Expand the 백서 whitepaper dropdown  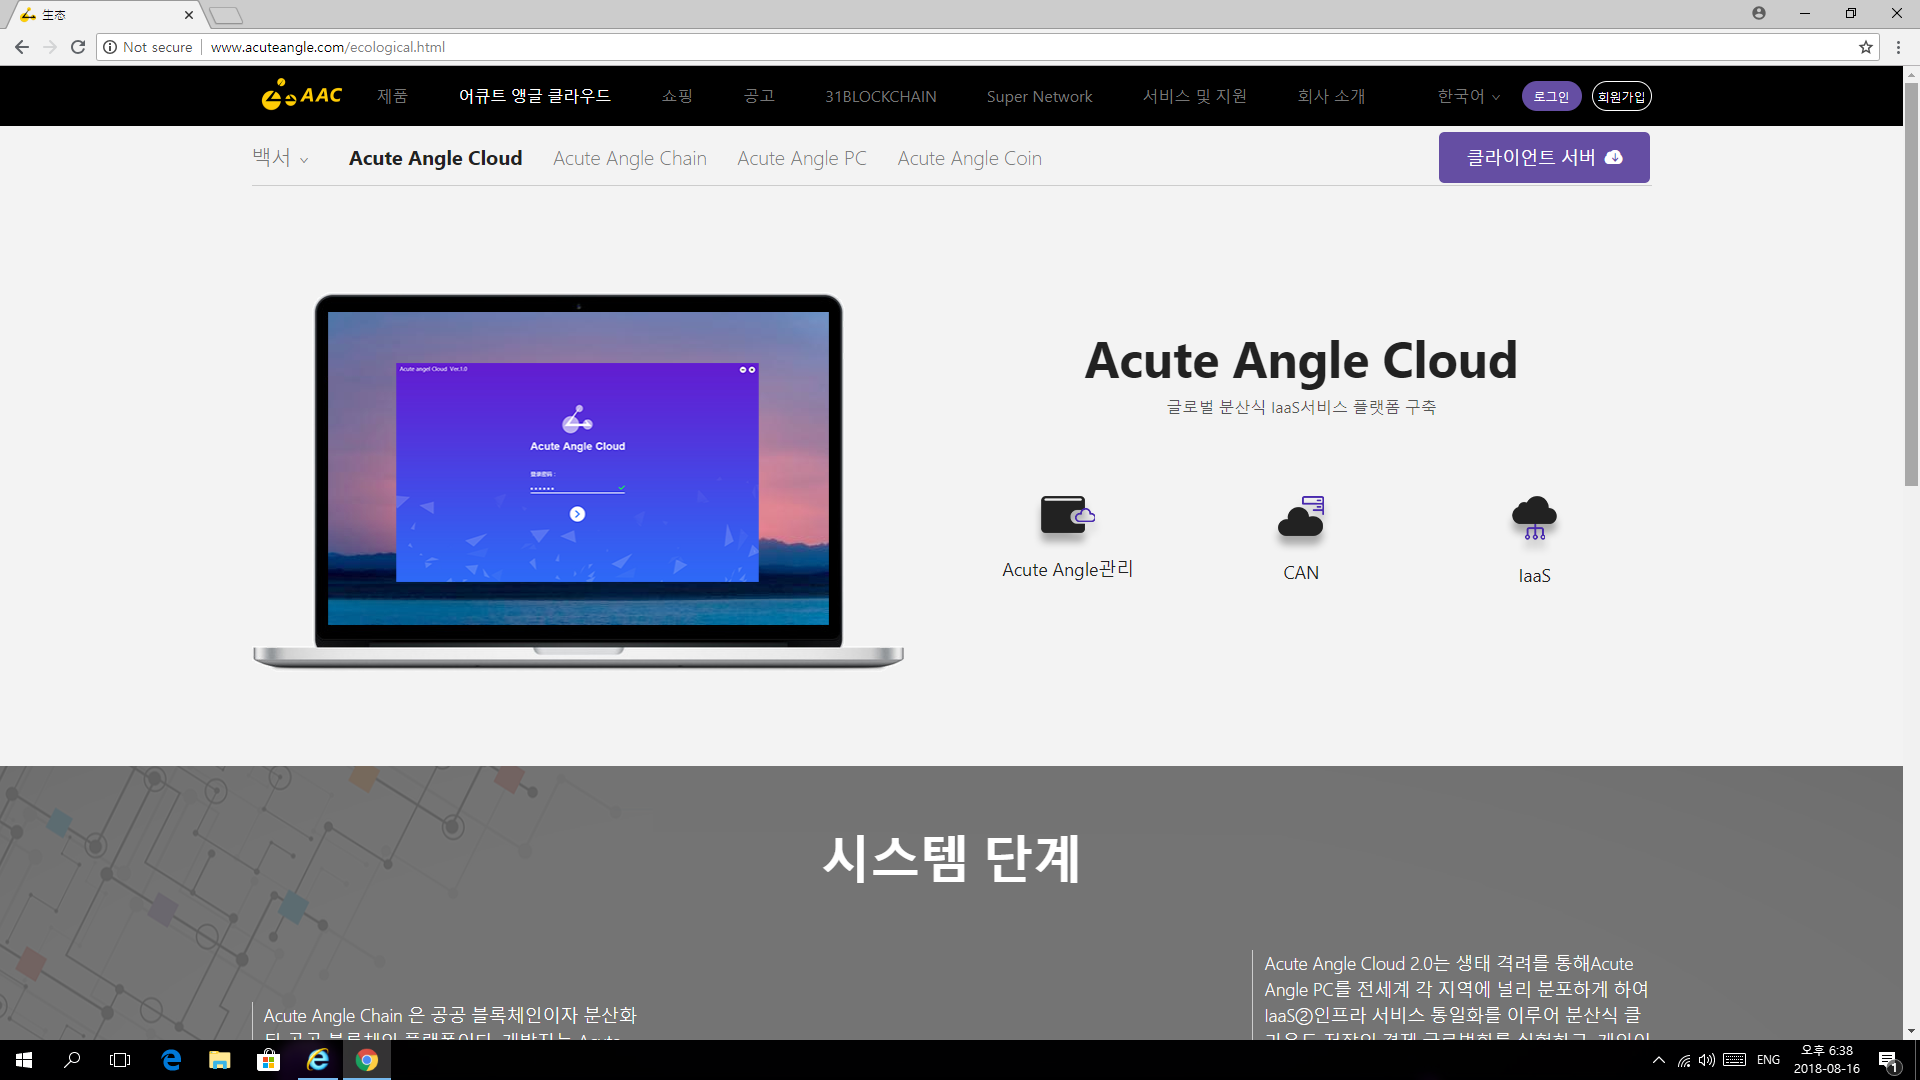coord(280,158)
